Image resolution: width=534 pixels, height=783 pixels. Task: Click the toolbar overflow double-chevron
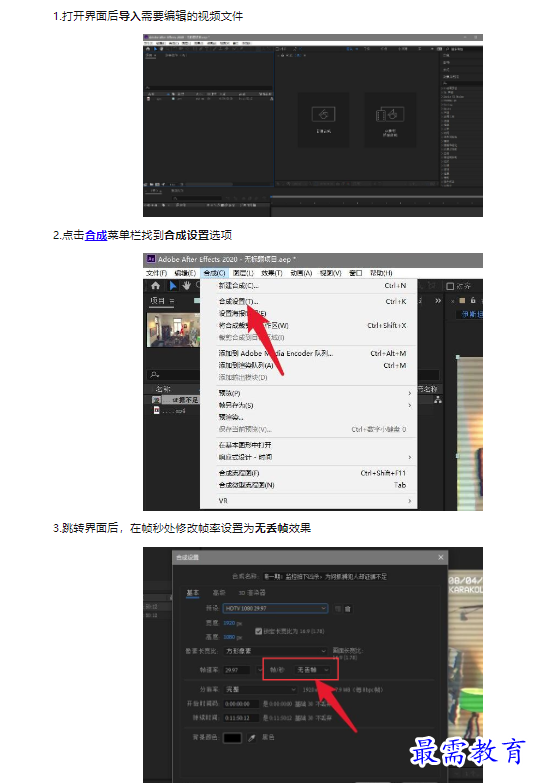[438, 301]
